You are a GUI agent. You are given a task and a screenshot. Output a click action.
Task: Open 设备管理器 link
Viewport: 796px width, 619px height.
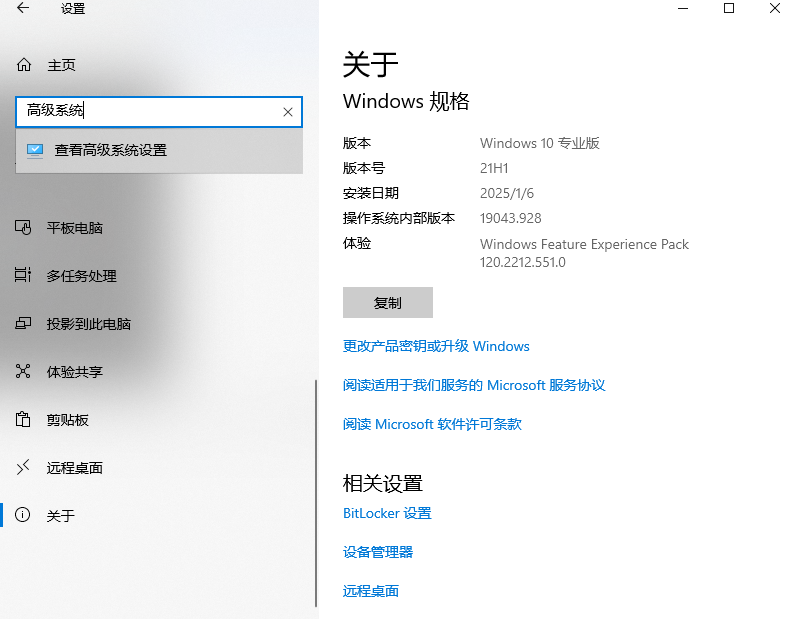(x=378, y=552)
